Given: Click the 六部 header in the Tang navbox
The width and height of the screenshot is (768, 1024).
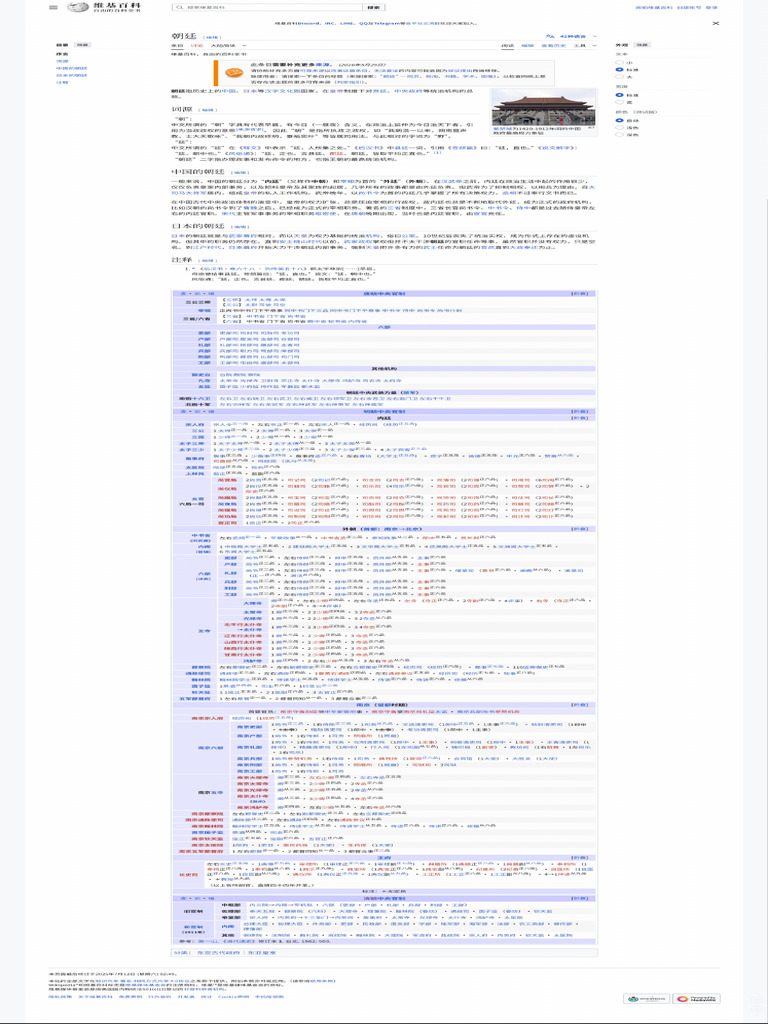Looking at the screenshot, I should [384, 326].
